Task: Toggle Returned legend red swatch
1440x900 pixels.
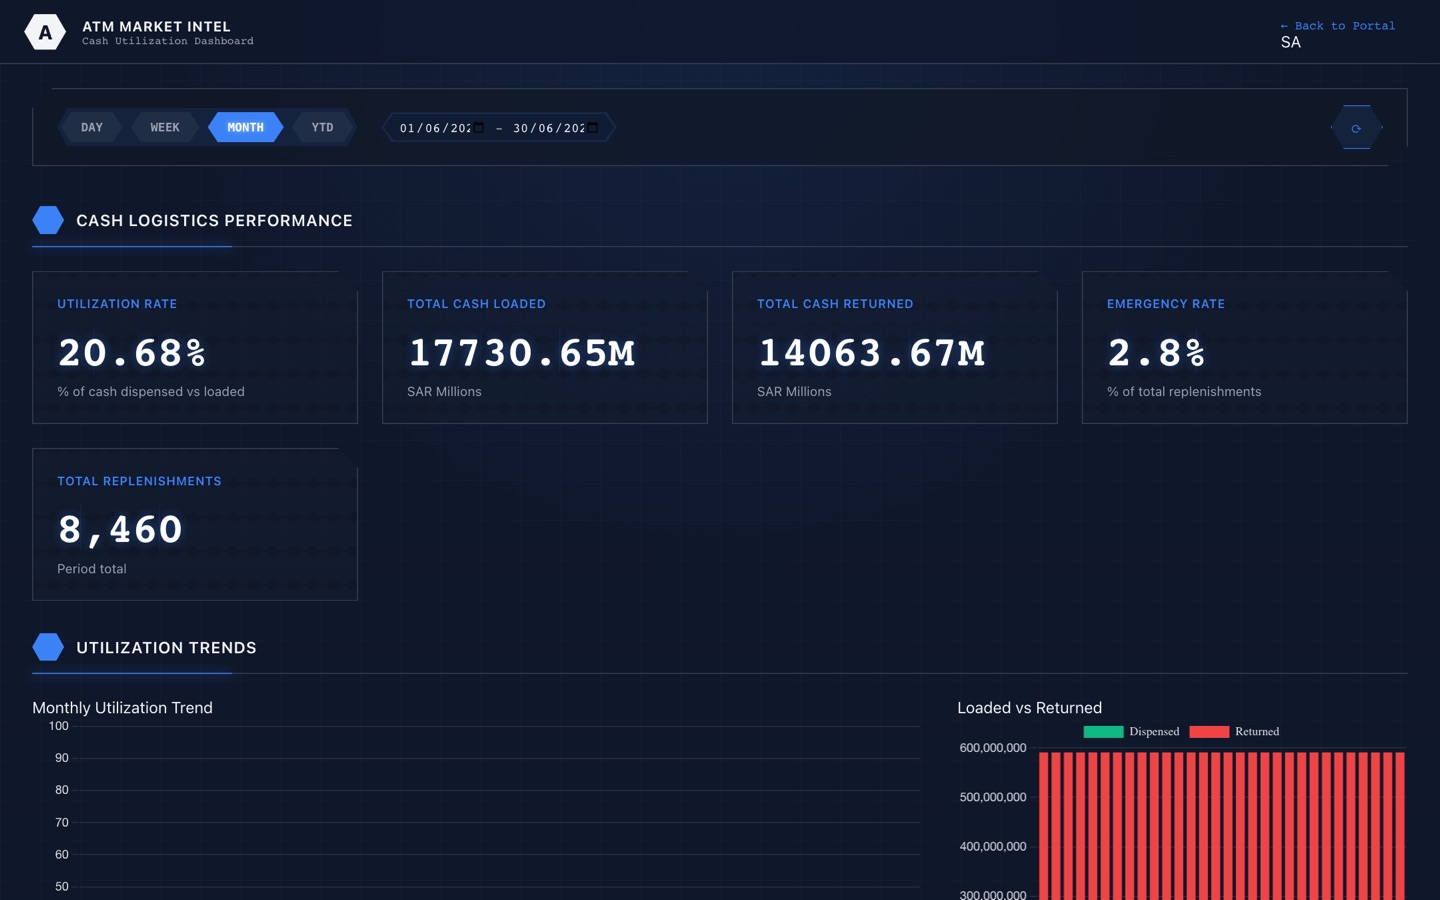Action: point(1209,732)
